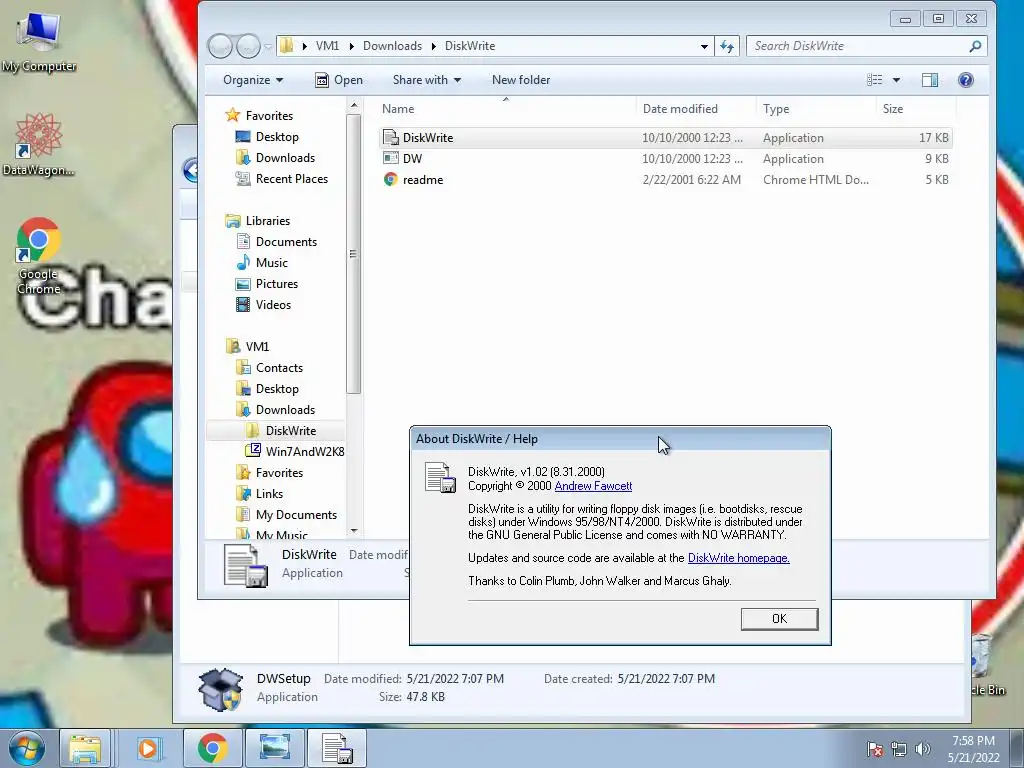Screen dimensions: 1024x768
Task: Click the Explorer Forward button
Action: tap(248, 46)
